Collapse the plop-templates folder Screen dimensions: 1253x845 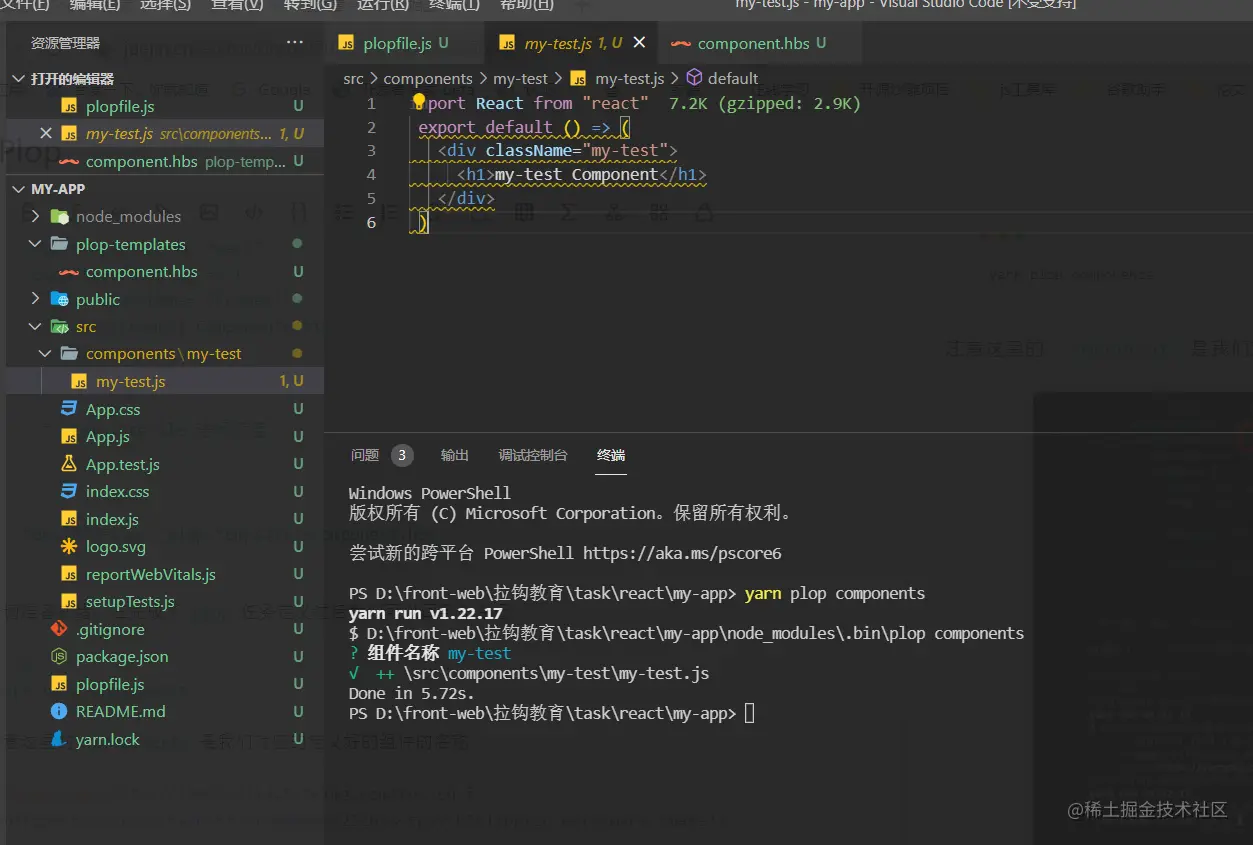[x=36, y=244]
